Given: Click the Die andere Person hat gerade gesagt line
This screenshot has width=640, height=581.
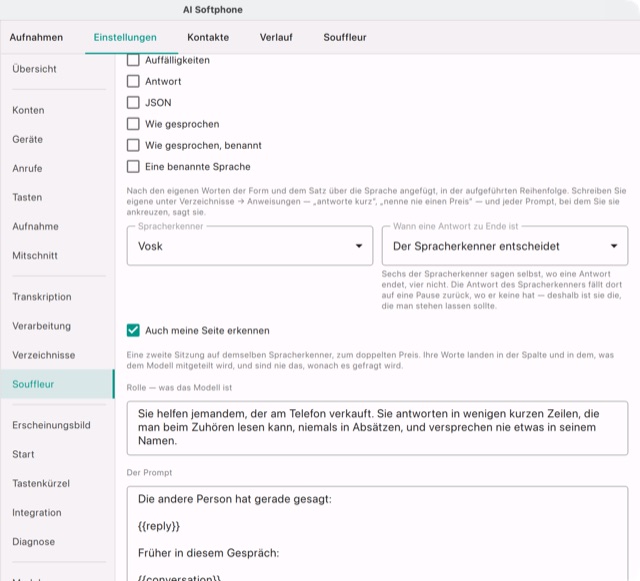Looking at the screenshot, I should 235,499.
